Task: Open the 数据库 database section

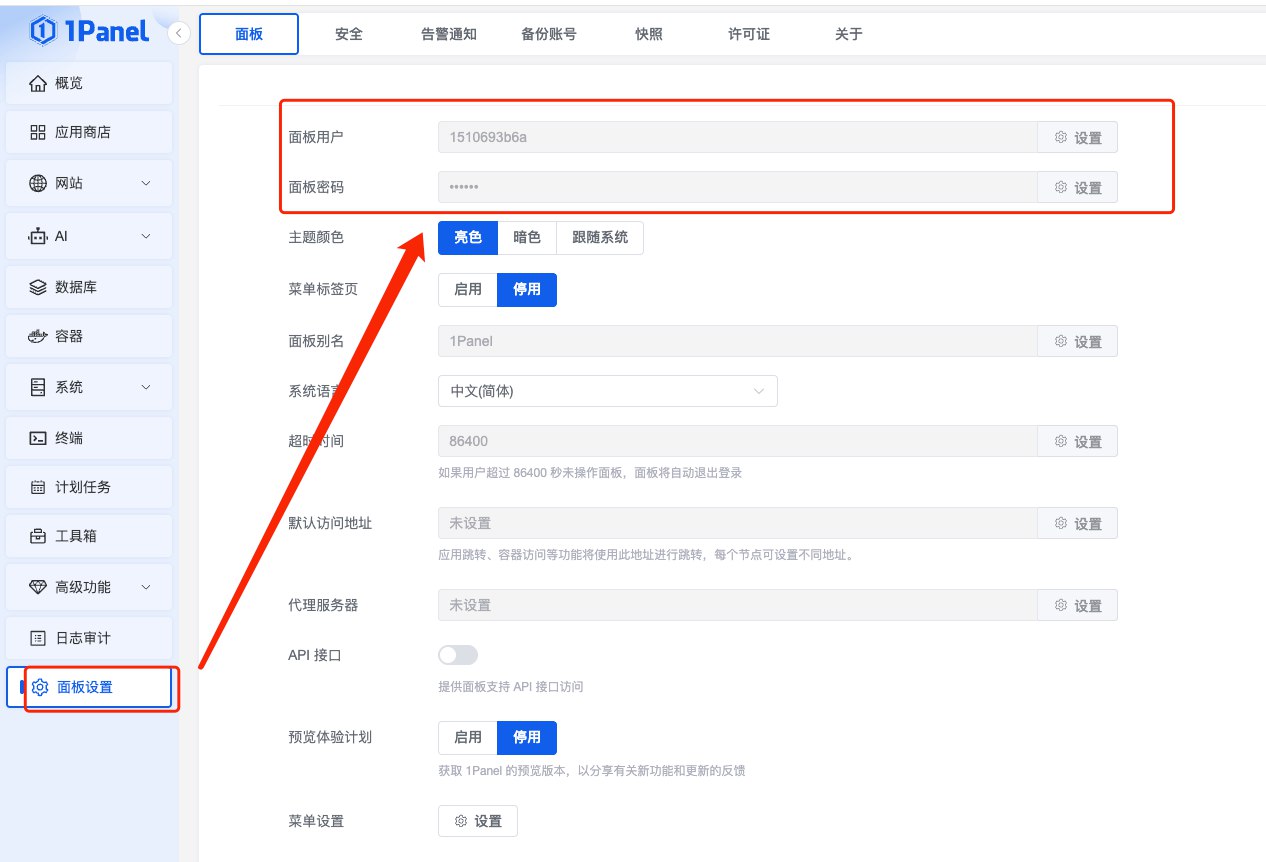Action: [x=88, y=287]
